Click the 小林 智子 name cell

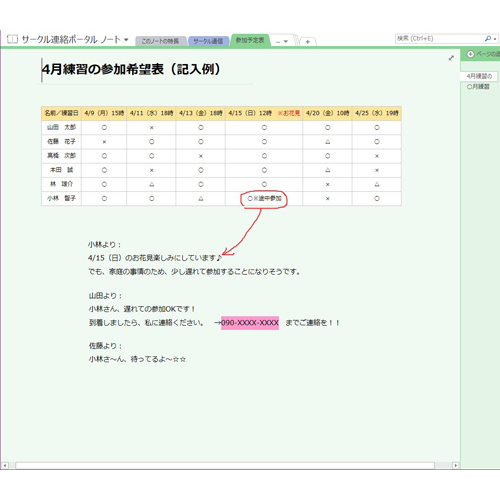62,198
